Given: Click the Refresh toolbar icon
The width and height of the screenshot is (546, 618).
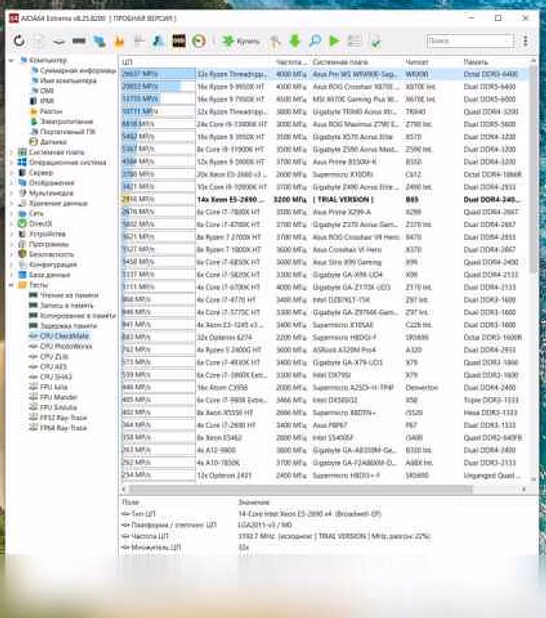Looking at the screenshot, I should click(x=19, y=41).
